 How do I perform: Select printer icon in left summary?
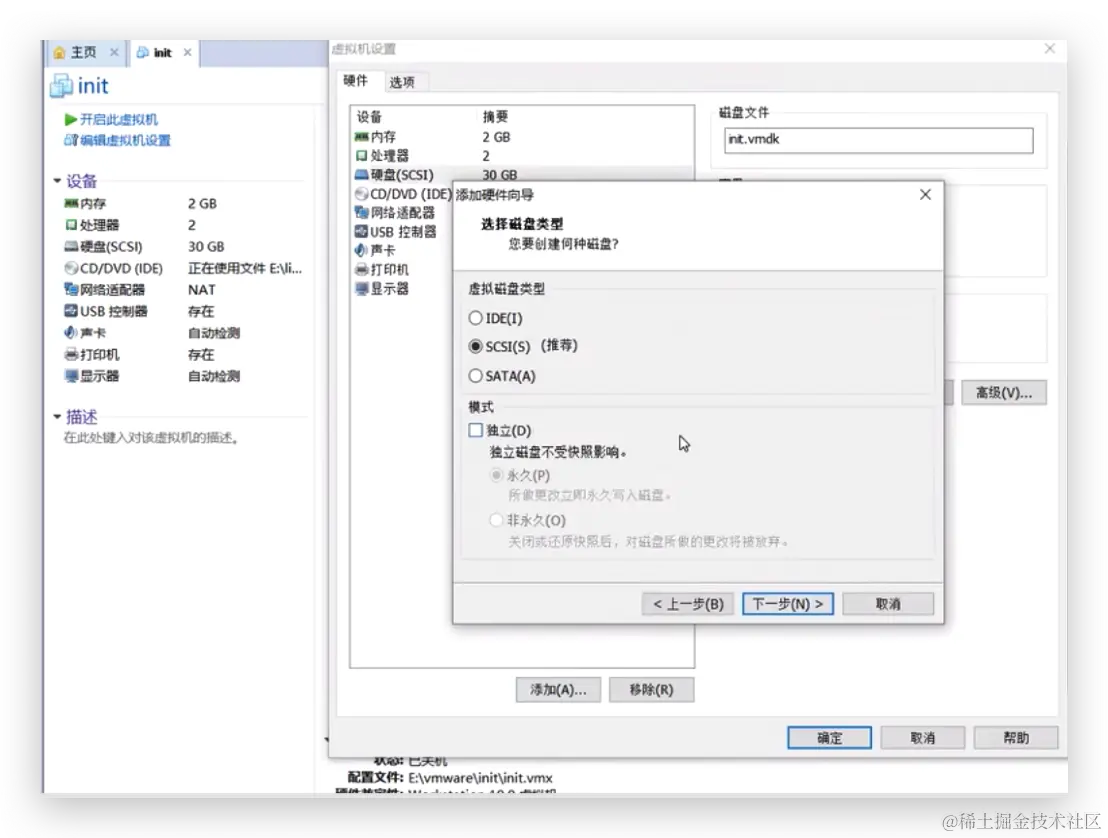[x=71, y=354]
